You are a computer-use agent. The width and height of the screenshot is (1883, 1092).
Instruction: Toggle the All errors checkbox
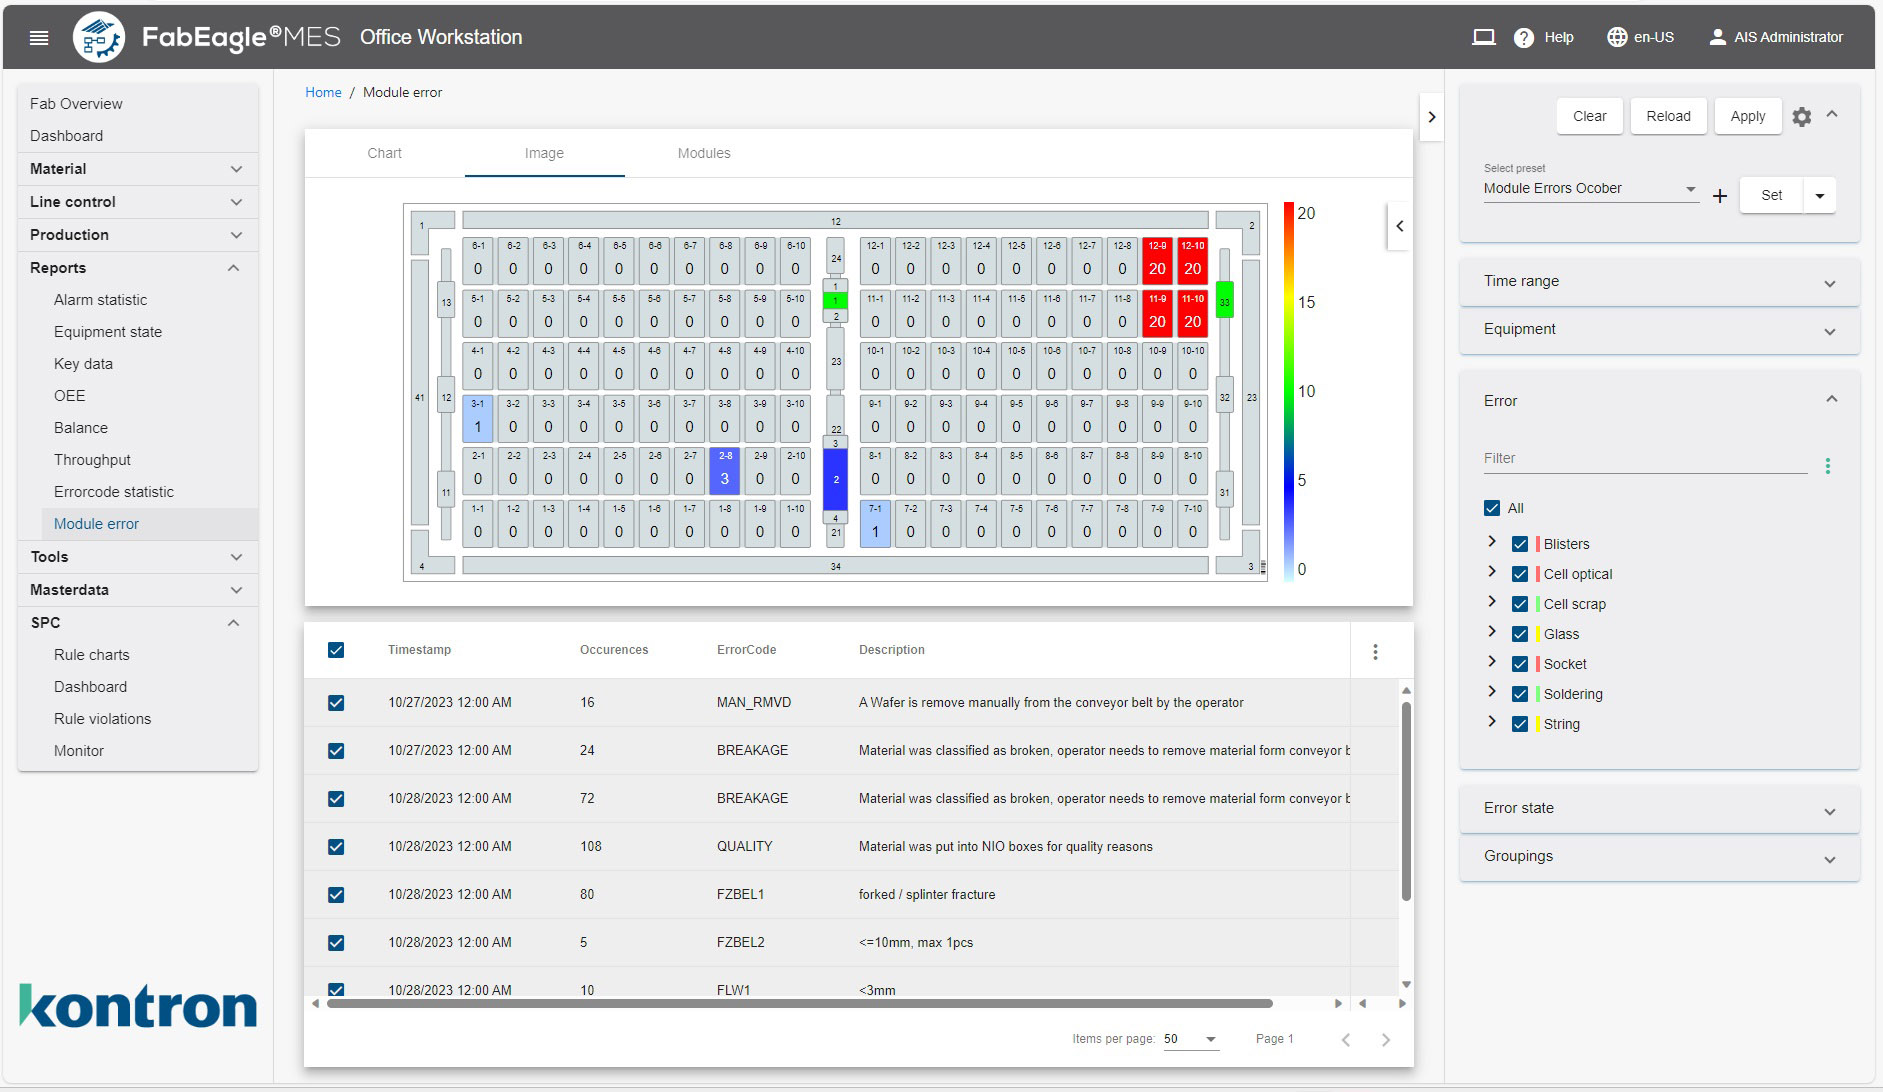coord(1493,508)
